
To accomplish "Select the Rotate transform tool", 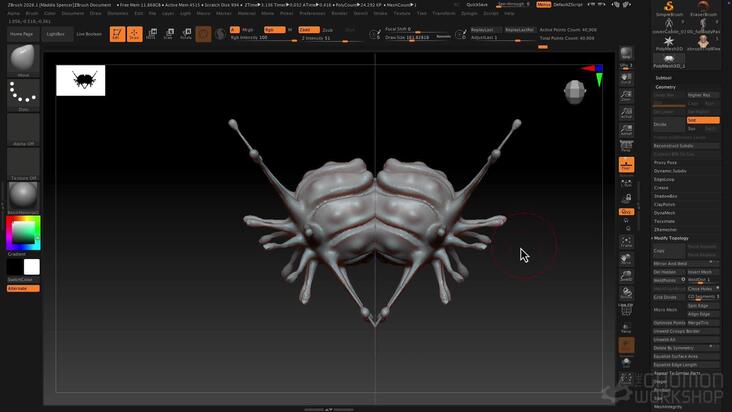I will (x=186, y=34).
